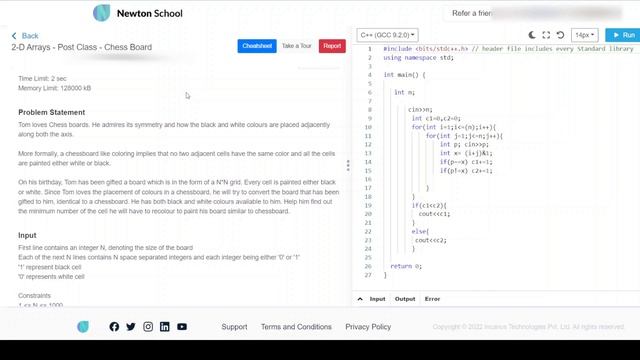Start Take a Tour
Viewport: 640px width, 360px height.
(297, 46)
